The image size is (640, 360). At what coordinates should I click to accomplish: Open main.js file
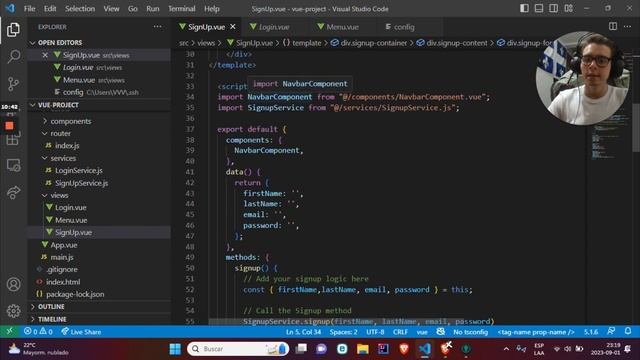point(62,257)
